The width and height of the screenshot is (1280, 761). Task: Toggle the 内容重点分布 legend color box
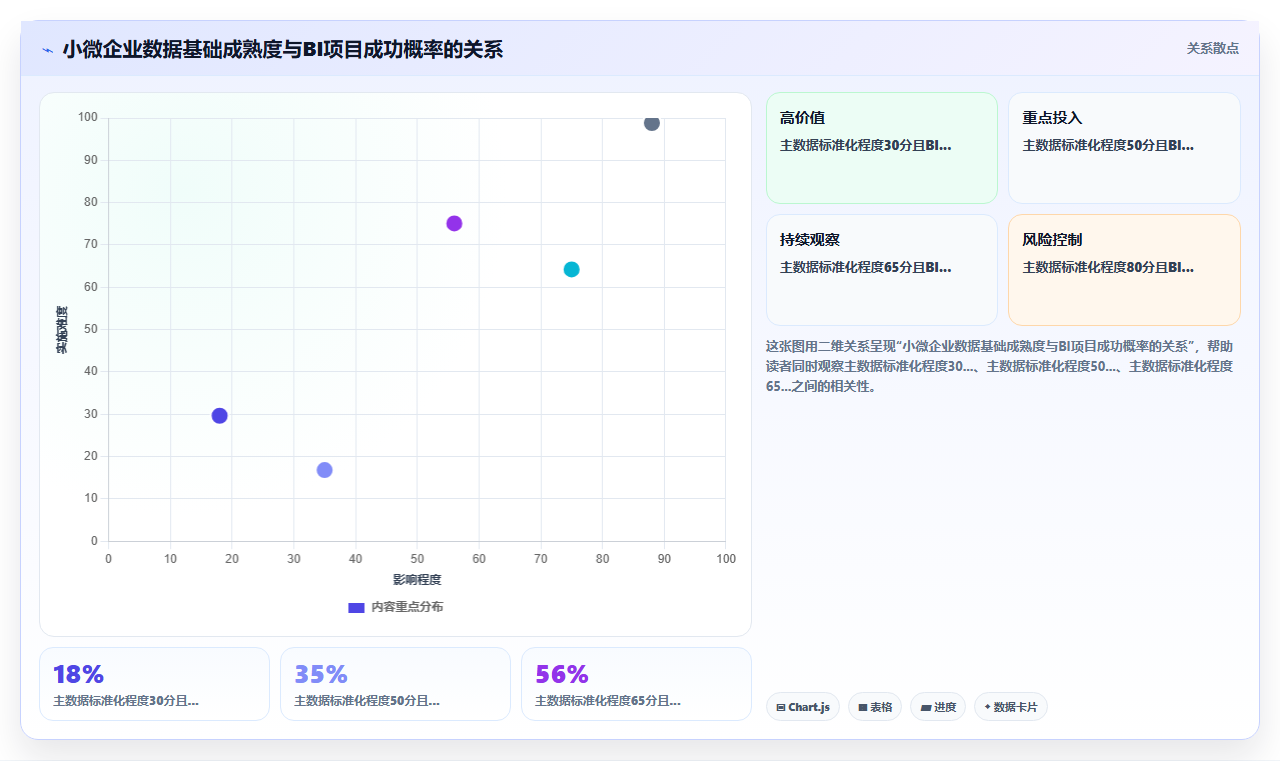pyautogui.click(x=356, y=607)
